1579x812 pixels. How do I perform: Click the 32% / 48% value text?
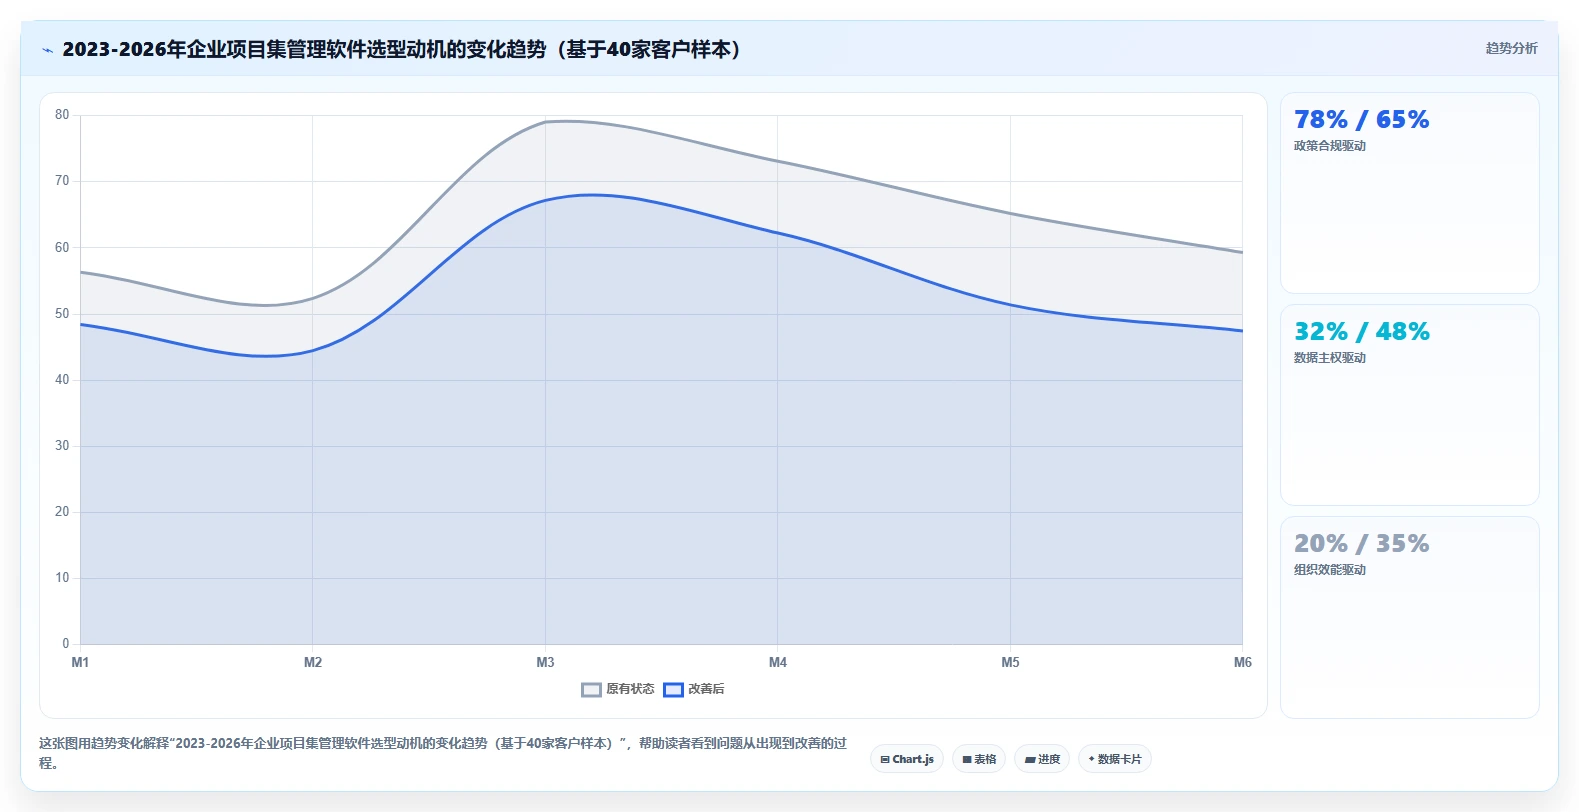click(x=1361, y=332)
